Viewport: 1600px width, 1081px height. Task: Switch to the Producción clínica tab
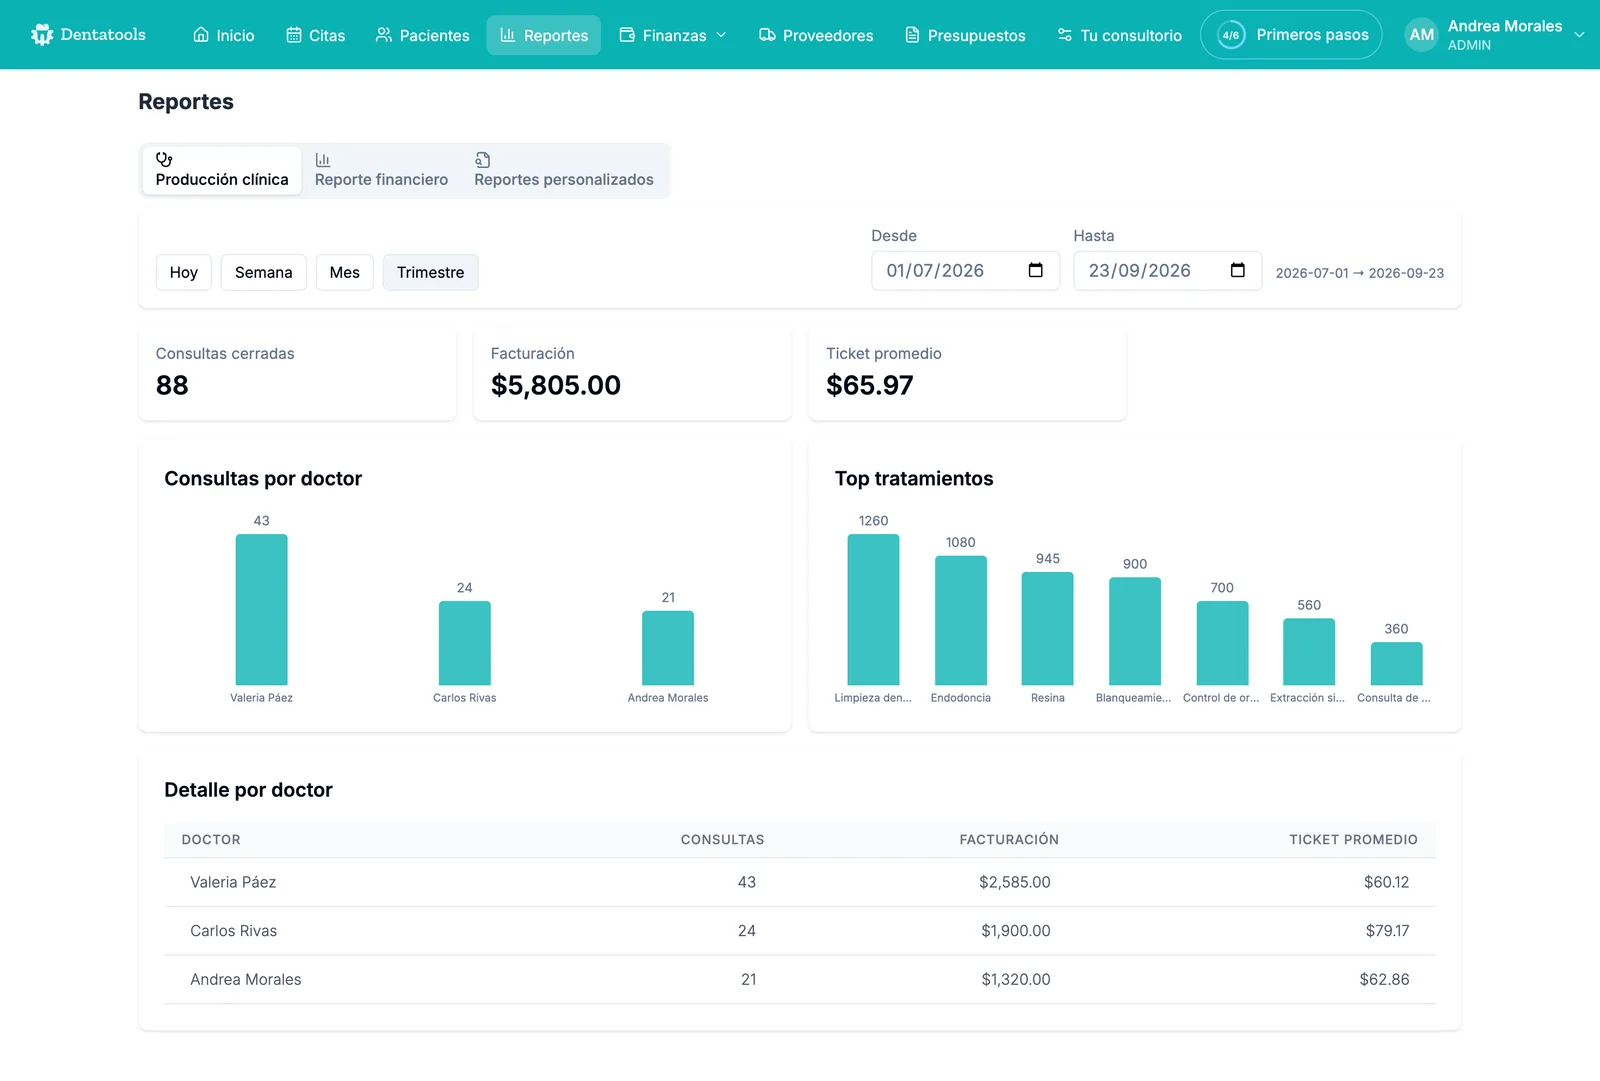coord(222,170)
